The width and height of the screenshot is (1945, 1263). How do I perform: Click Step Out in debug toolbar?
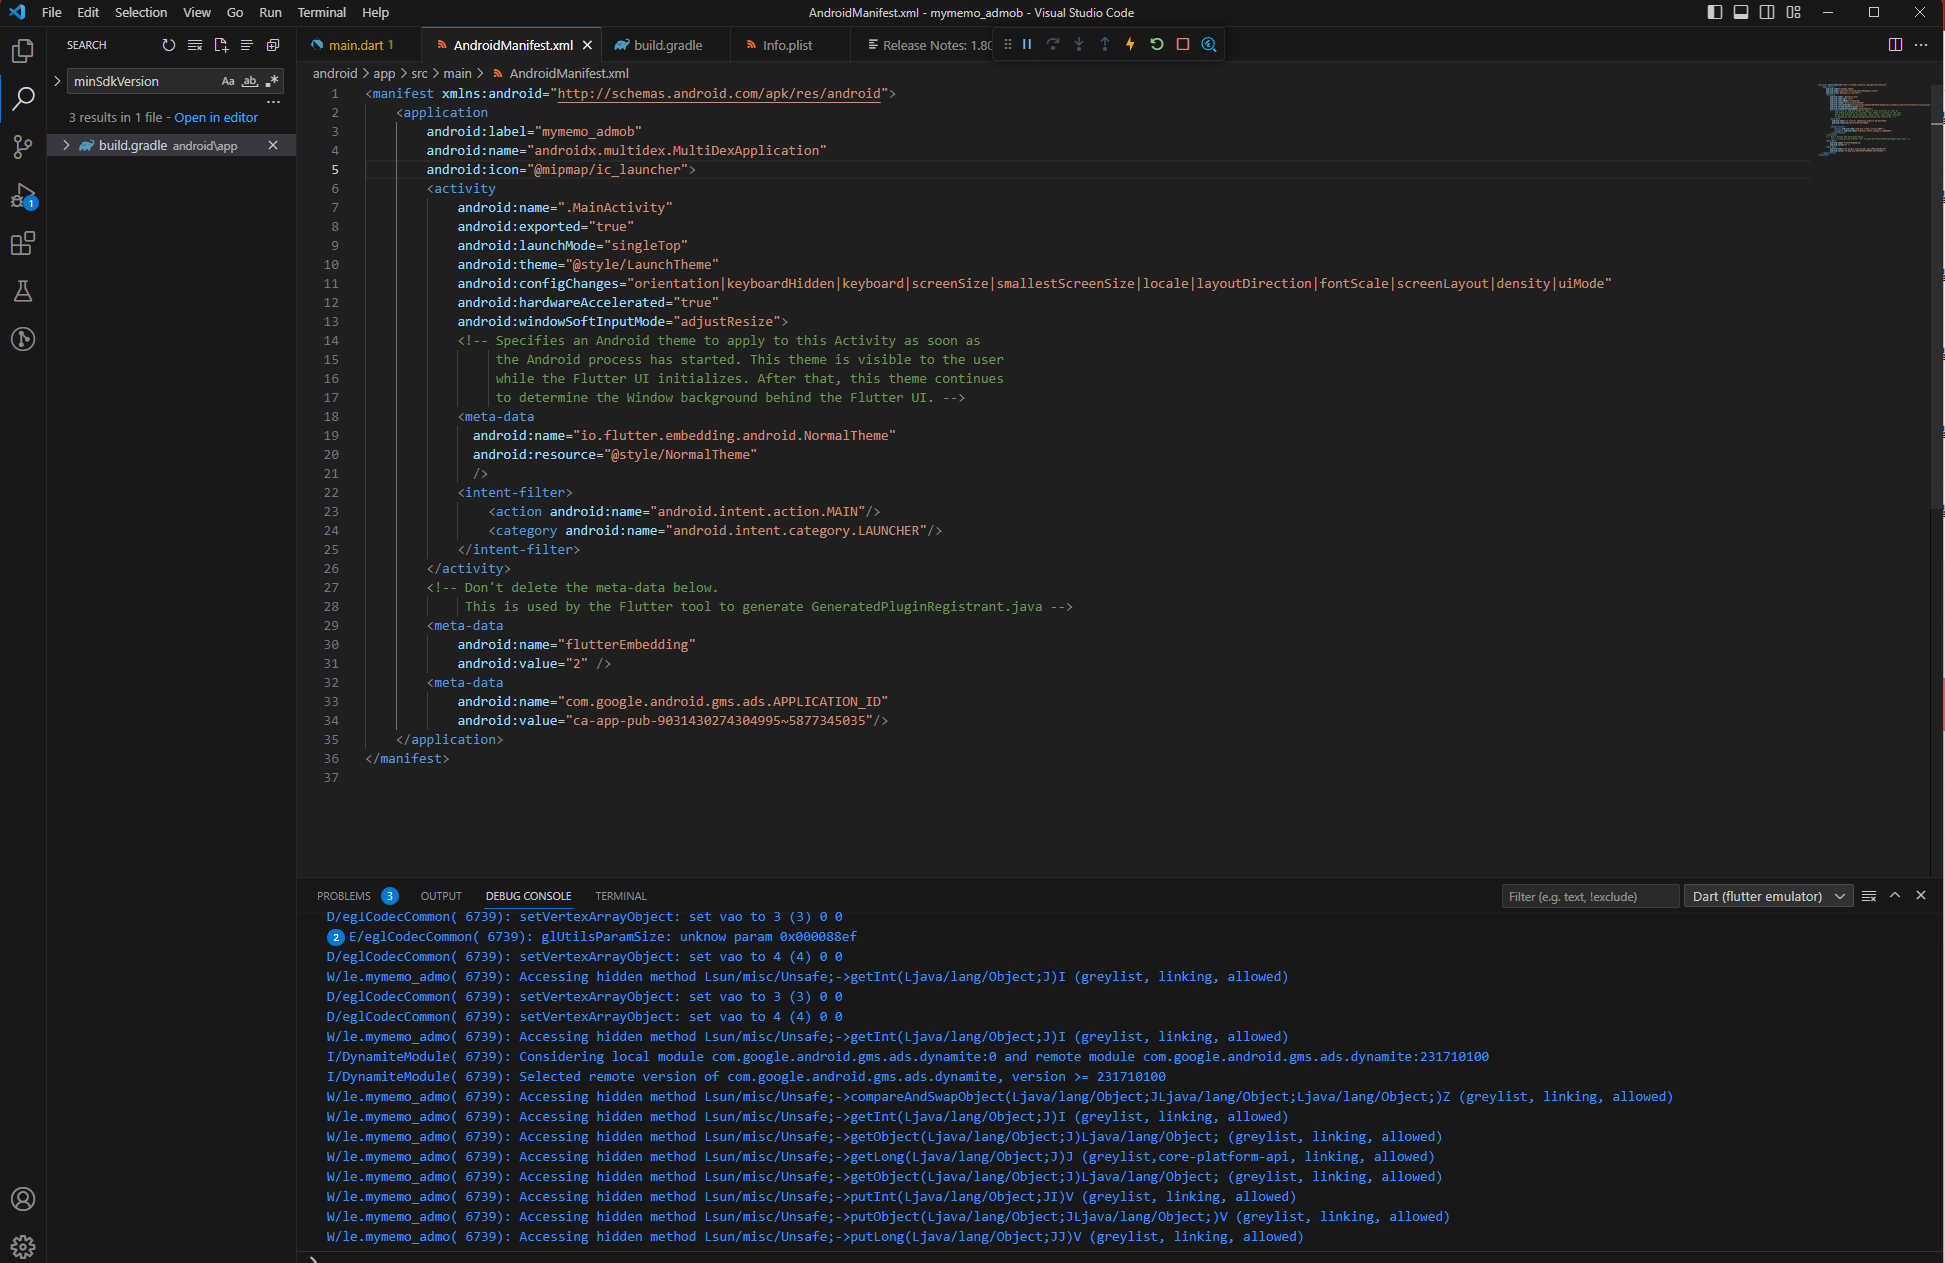pyautogui.click(x=1105, y=44)
